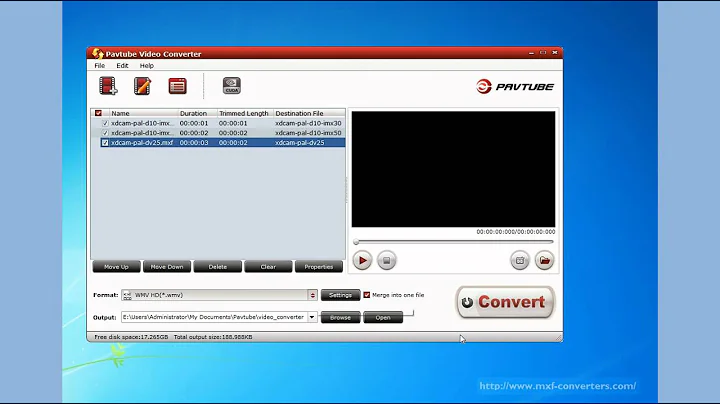Expand the Format dropdown arrows
This screenshot has width=720, height=404.
(x=313, y=295)
